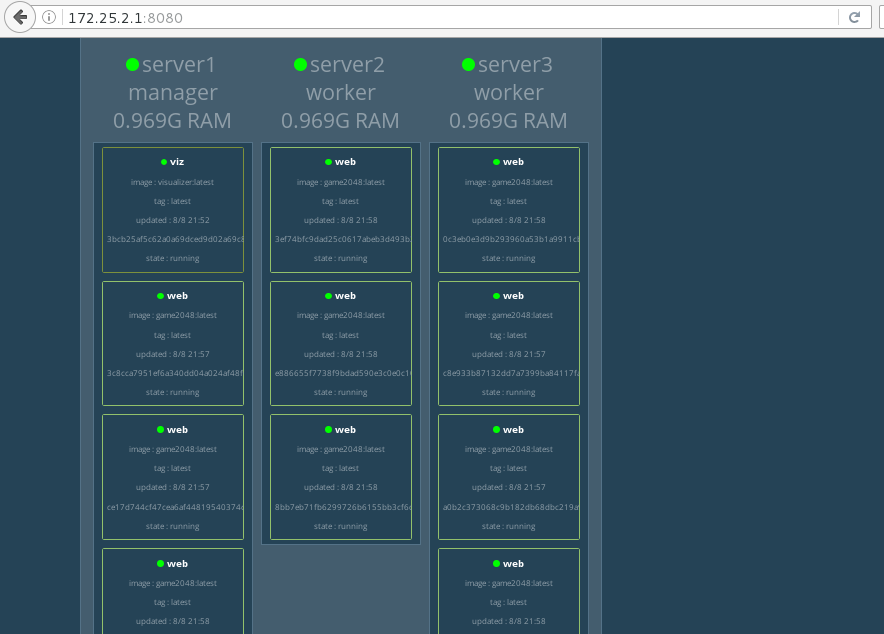Go back using the browser back arrow
The width and height of the screenshot is (884, 634).
[x=20, y=17]
